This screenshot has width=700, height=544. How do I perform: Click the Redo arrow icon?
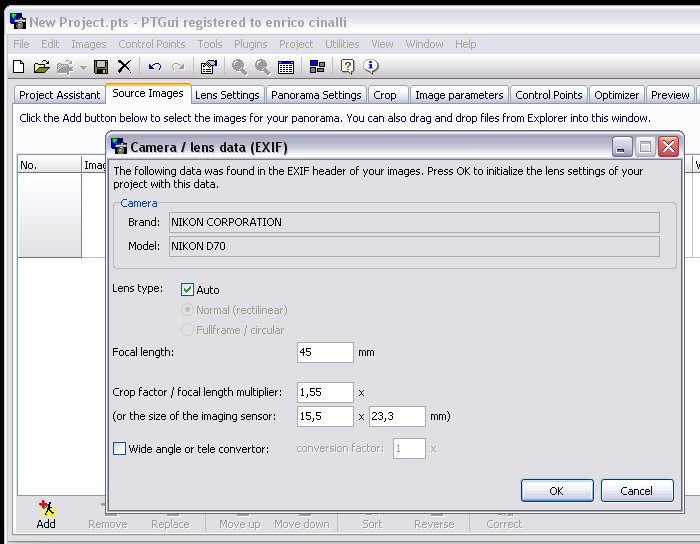(178, 67)
